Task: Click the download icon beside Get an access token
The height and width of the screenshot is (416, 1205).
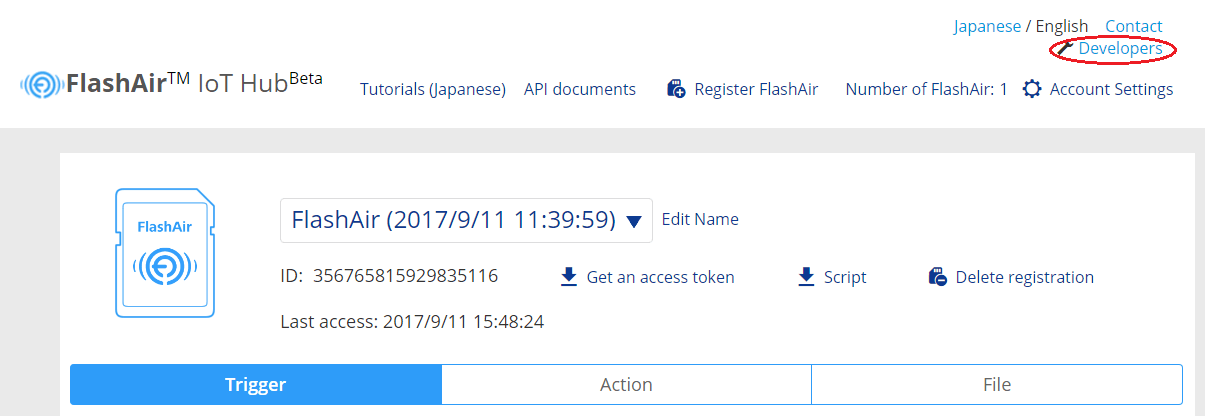Action: [x=569, y=277]
